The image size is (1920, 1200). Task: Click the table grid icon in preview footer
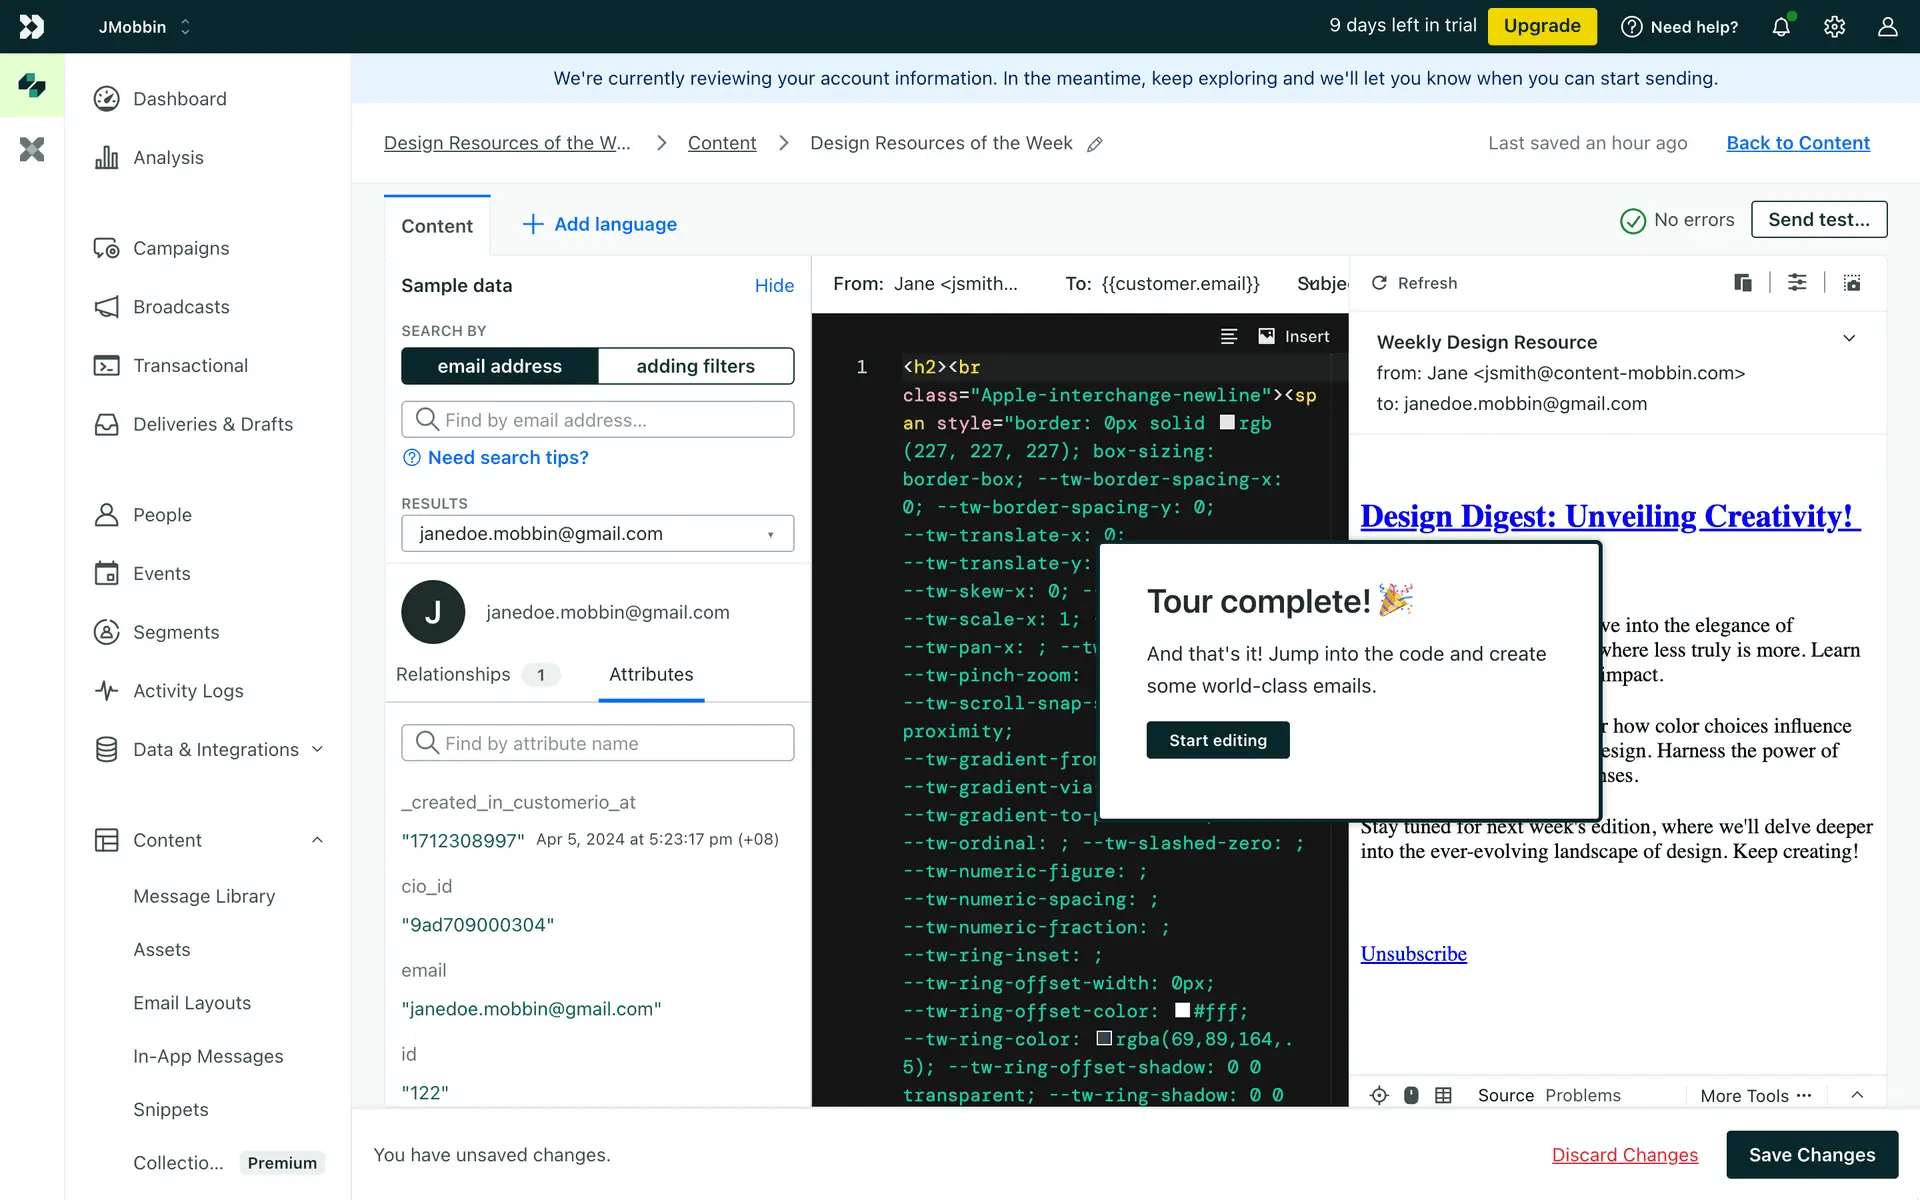(1443, 1095)
